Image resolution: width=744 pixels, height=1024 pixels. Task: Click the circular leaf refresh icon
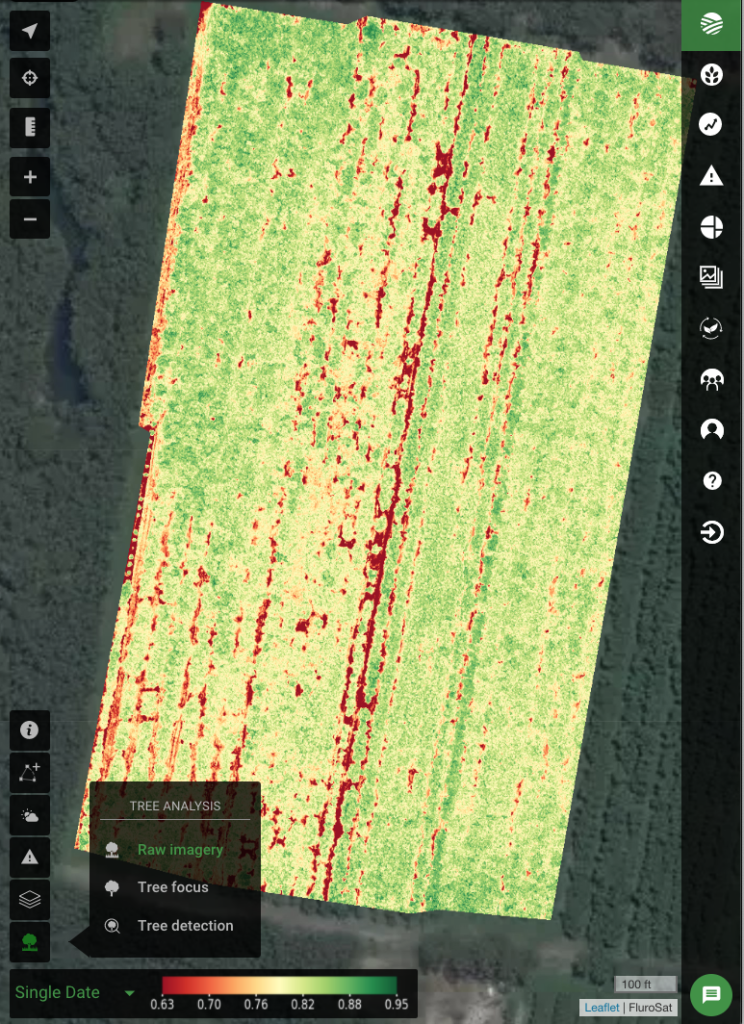coord(711,328)
